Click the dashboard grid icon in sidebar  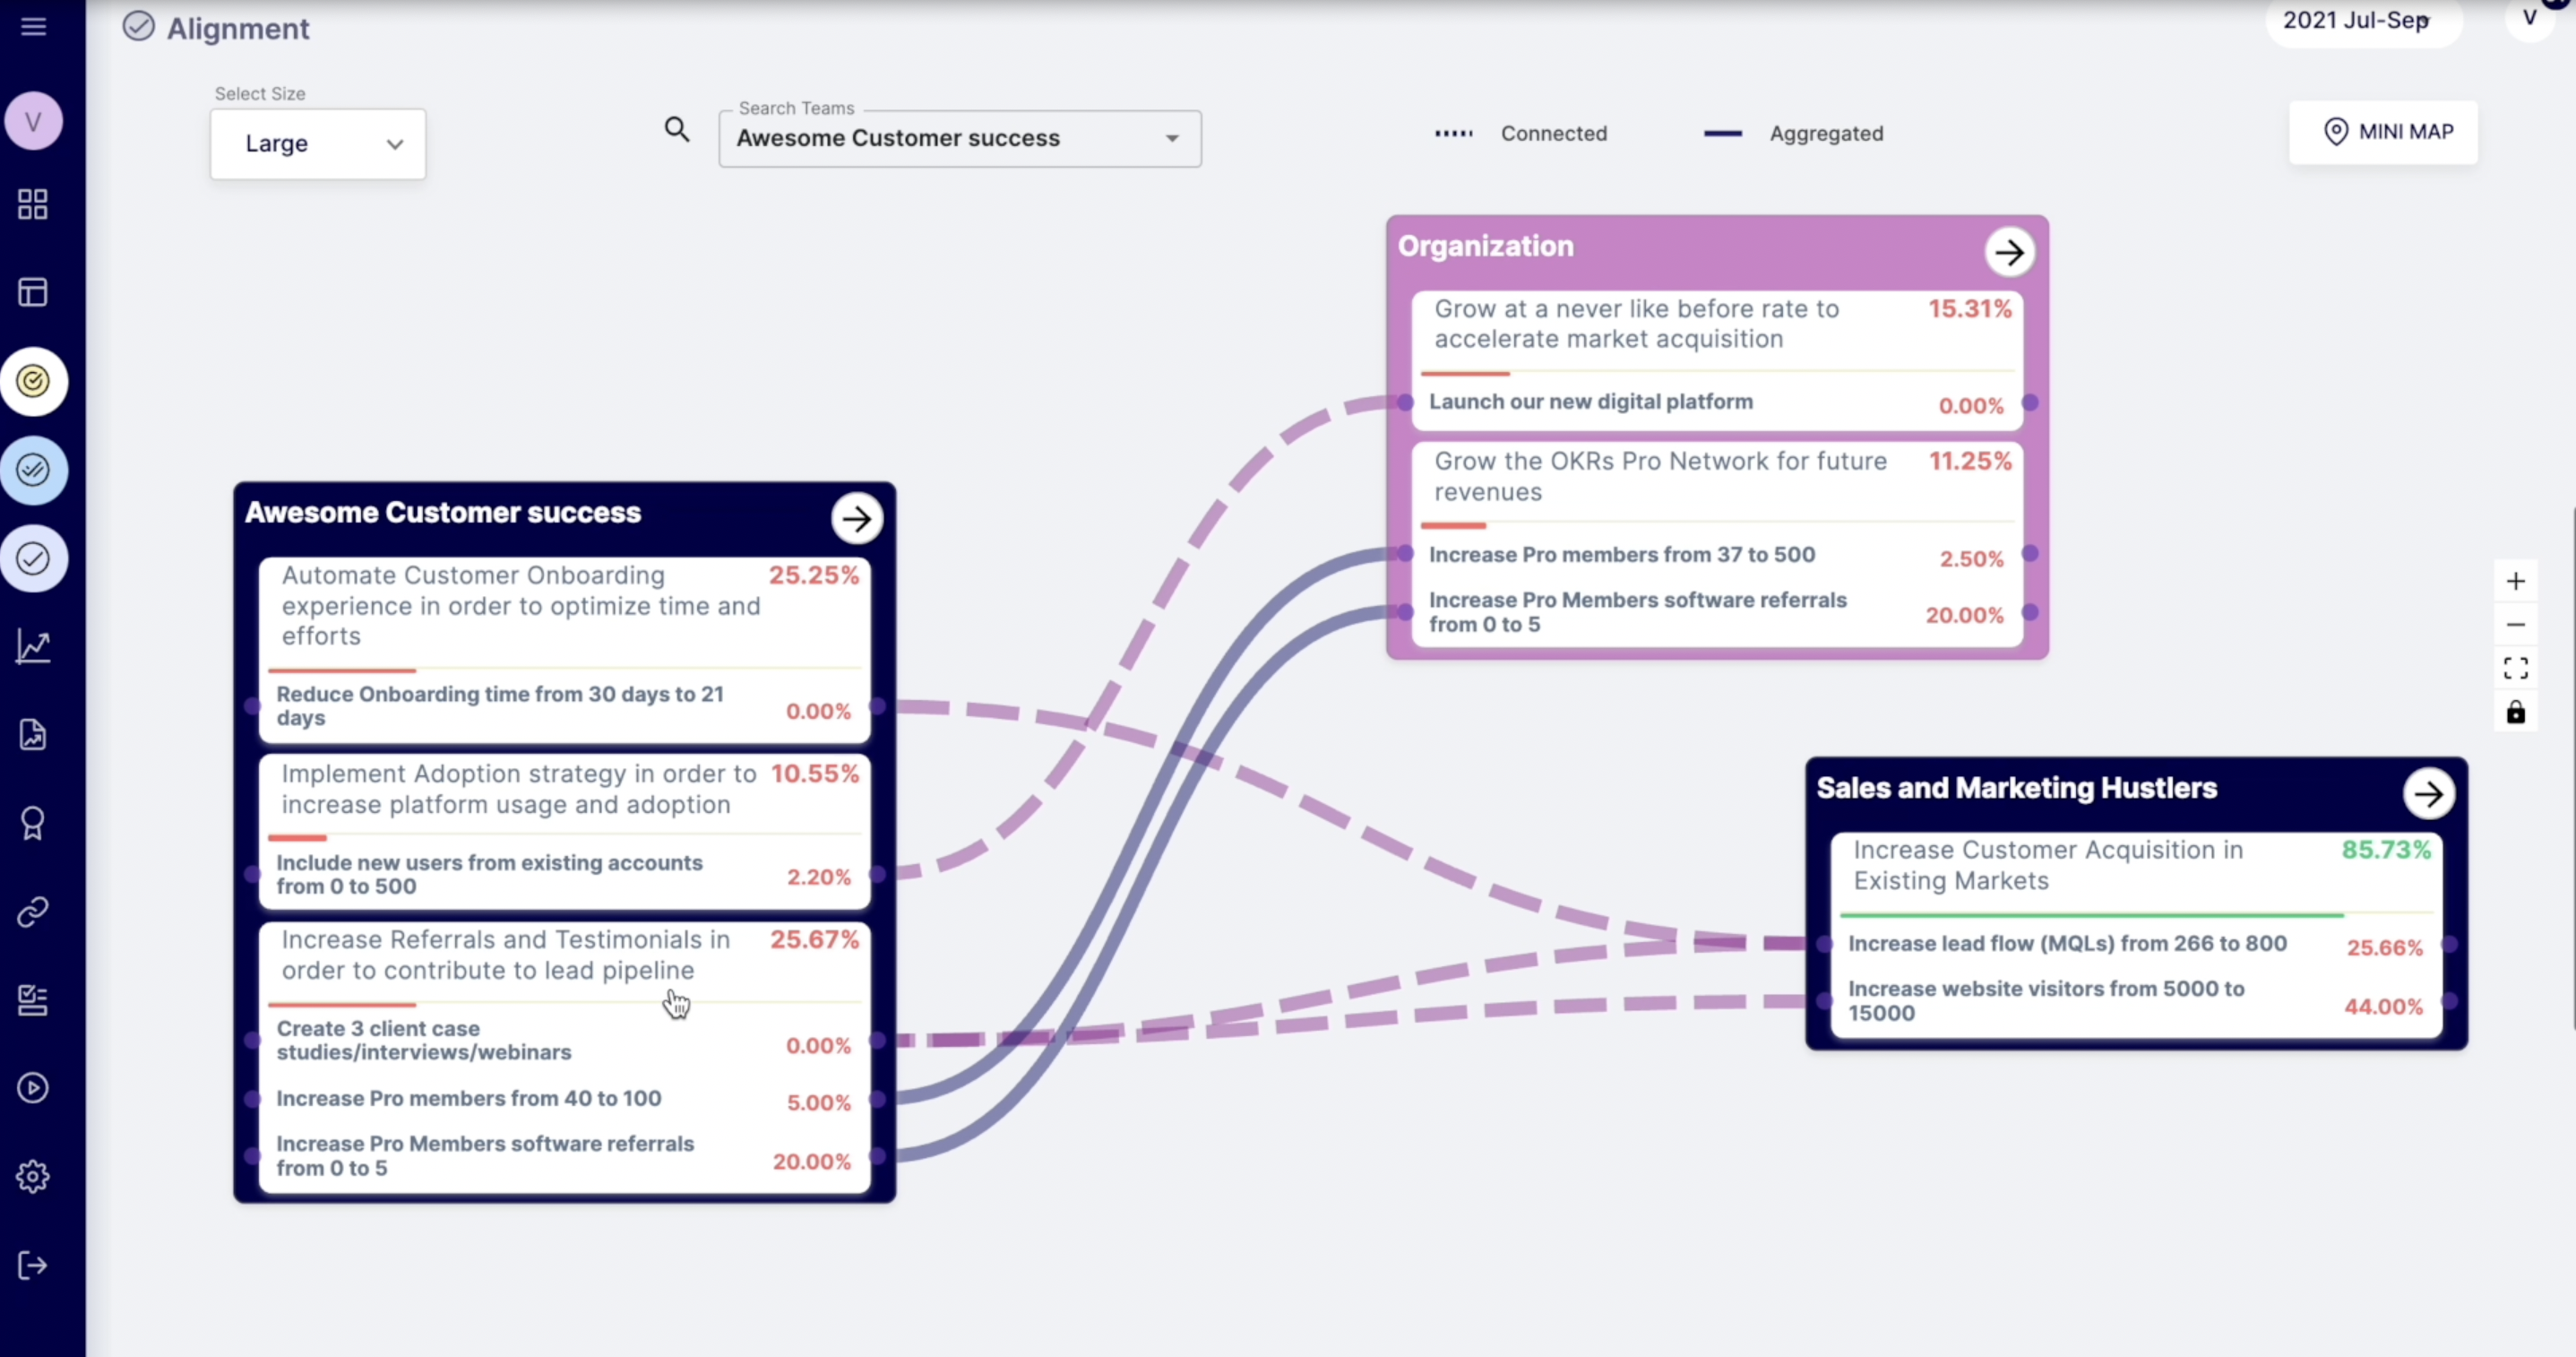(x=33, y=204)
